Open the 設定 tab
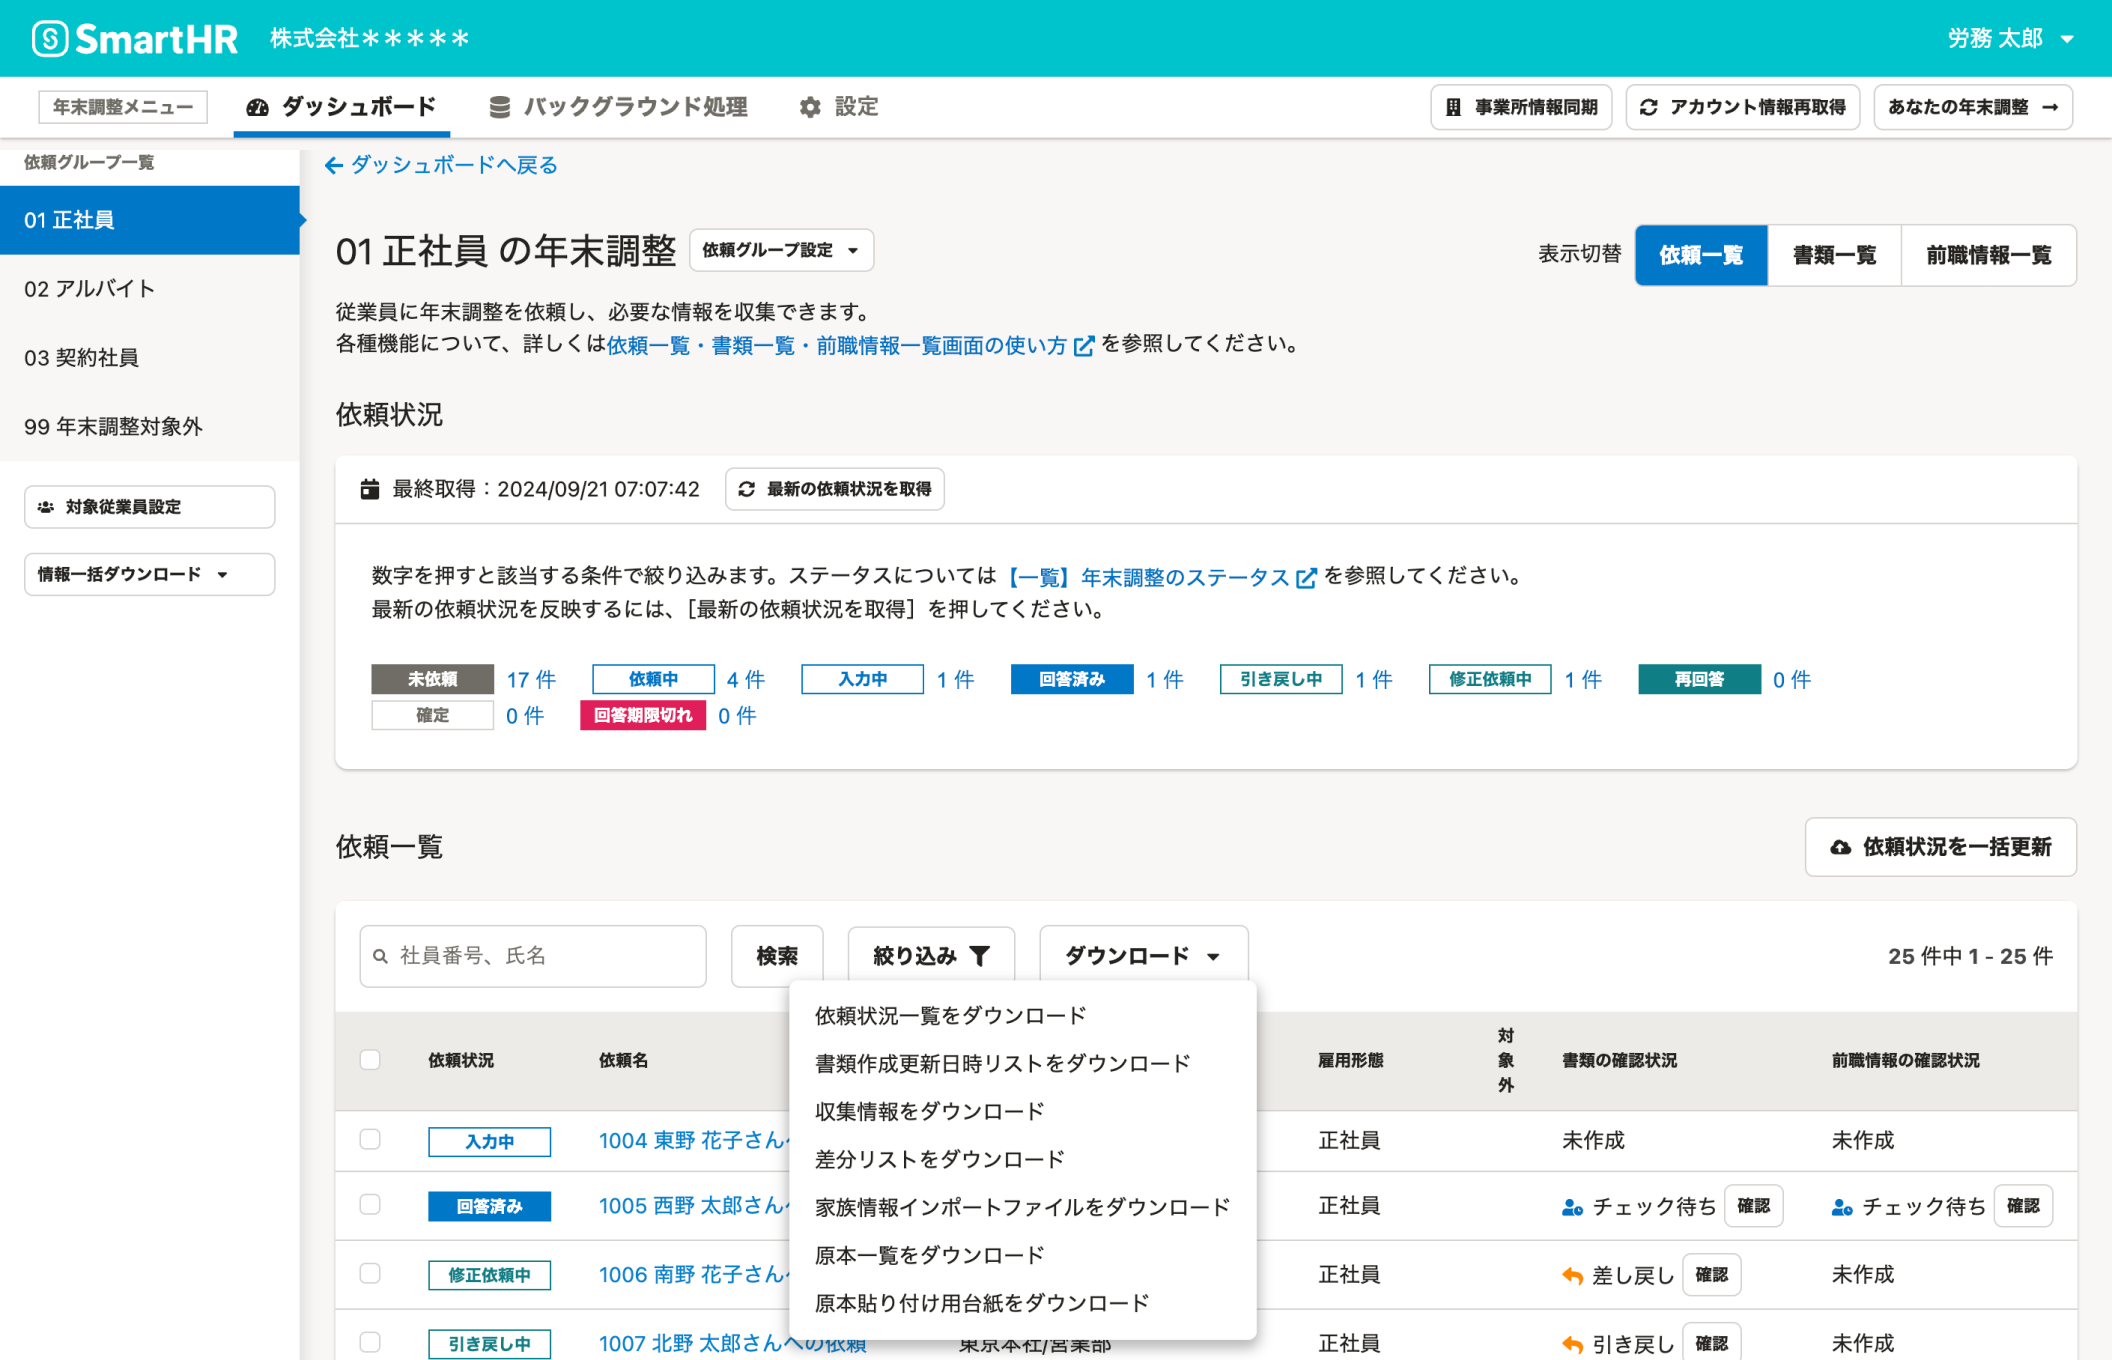Viewport: 2112px width, 1360px height. pos(839,107)
